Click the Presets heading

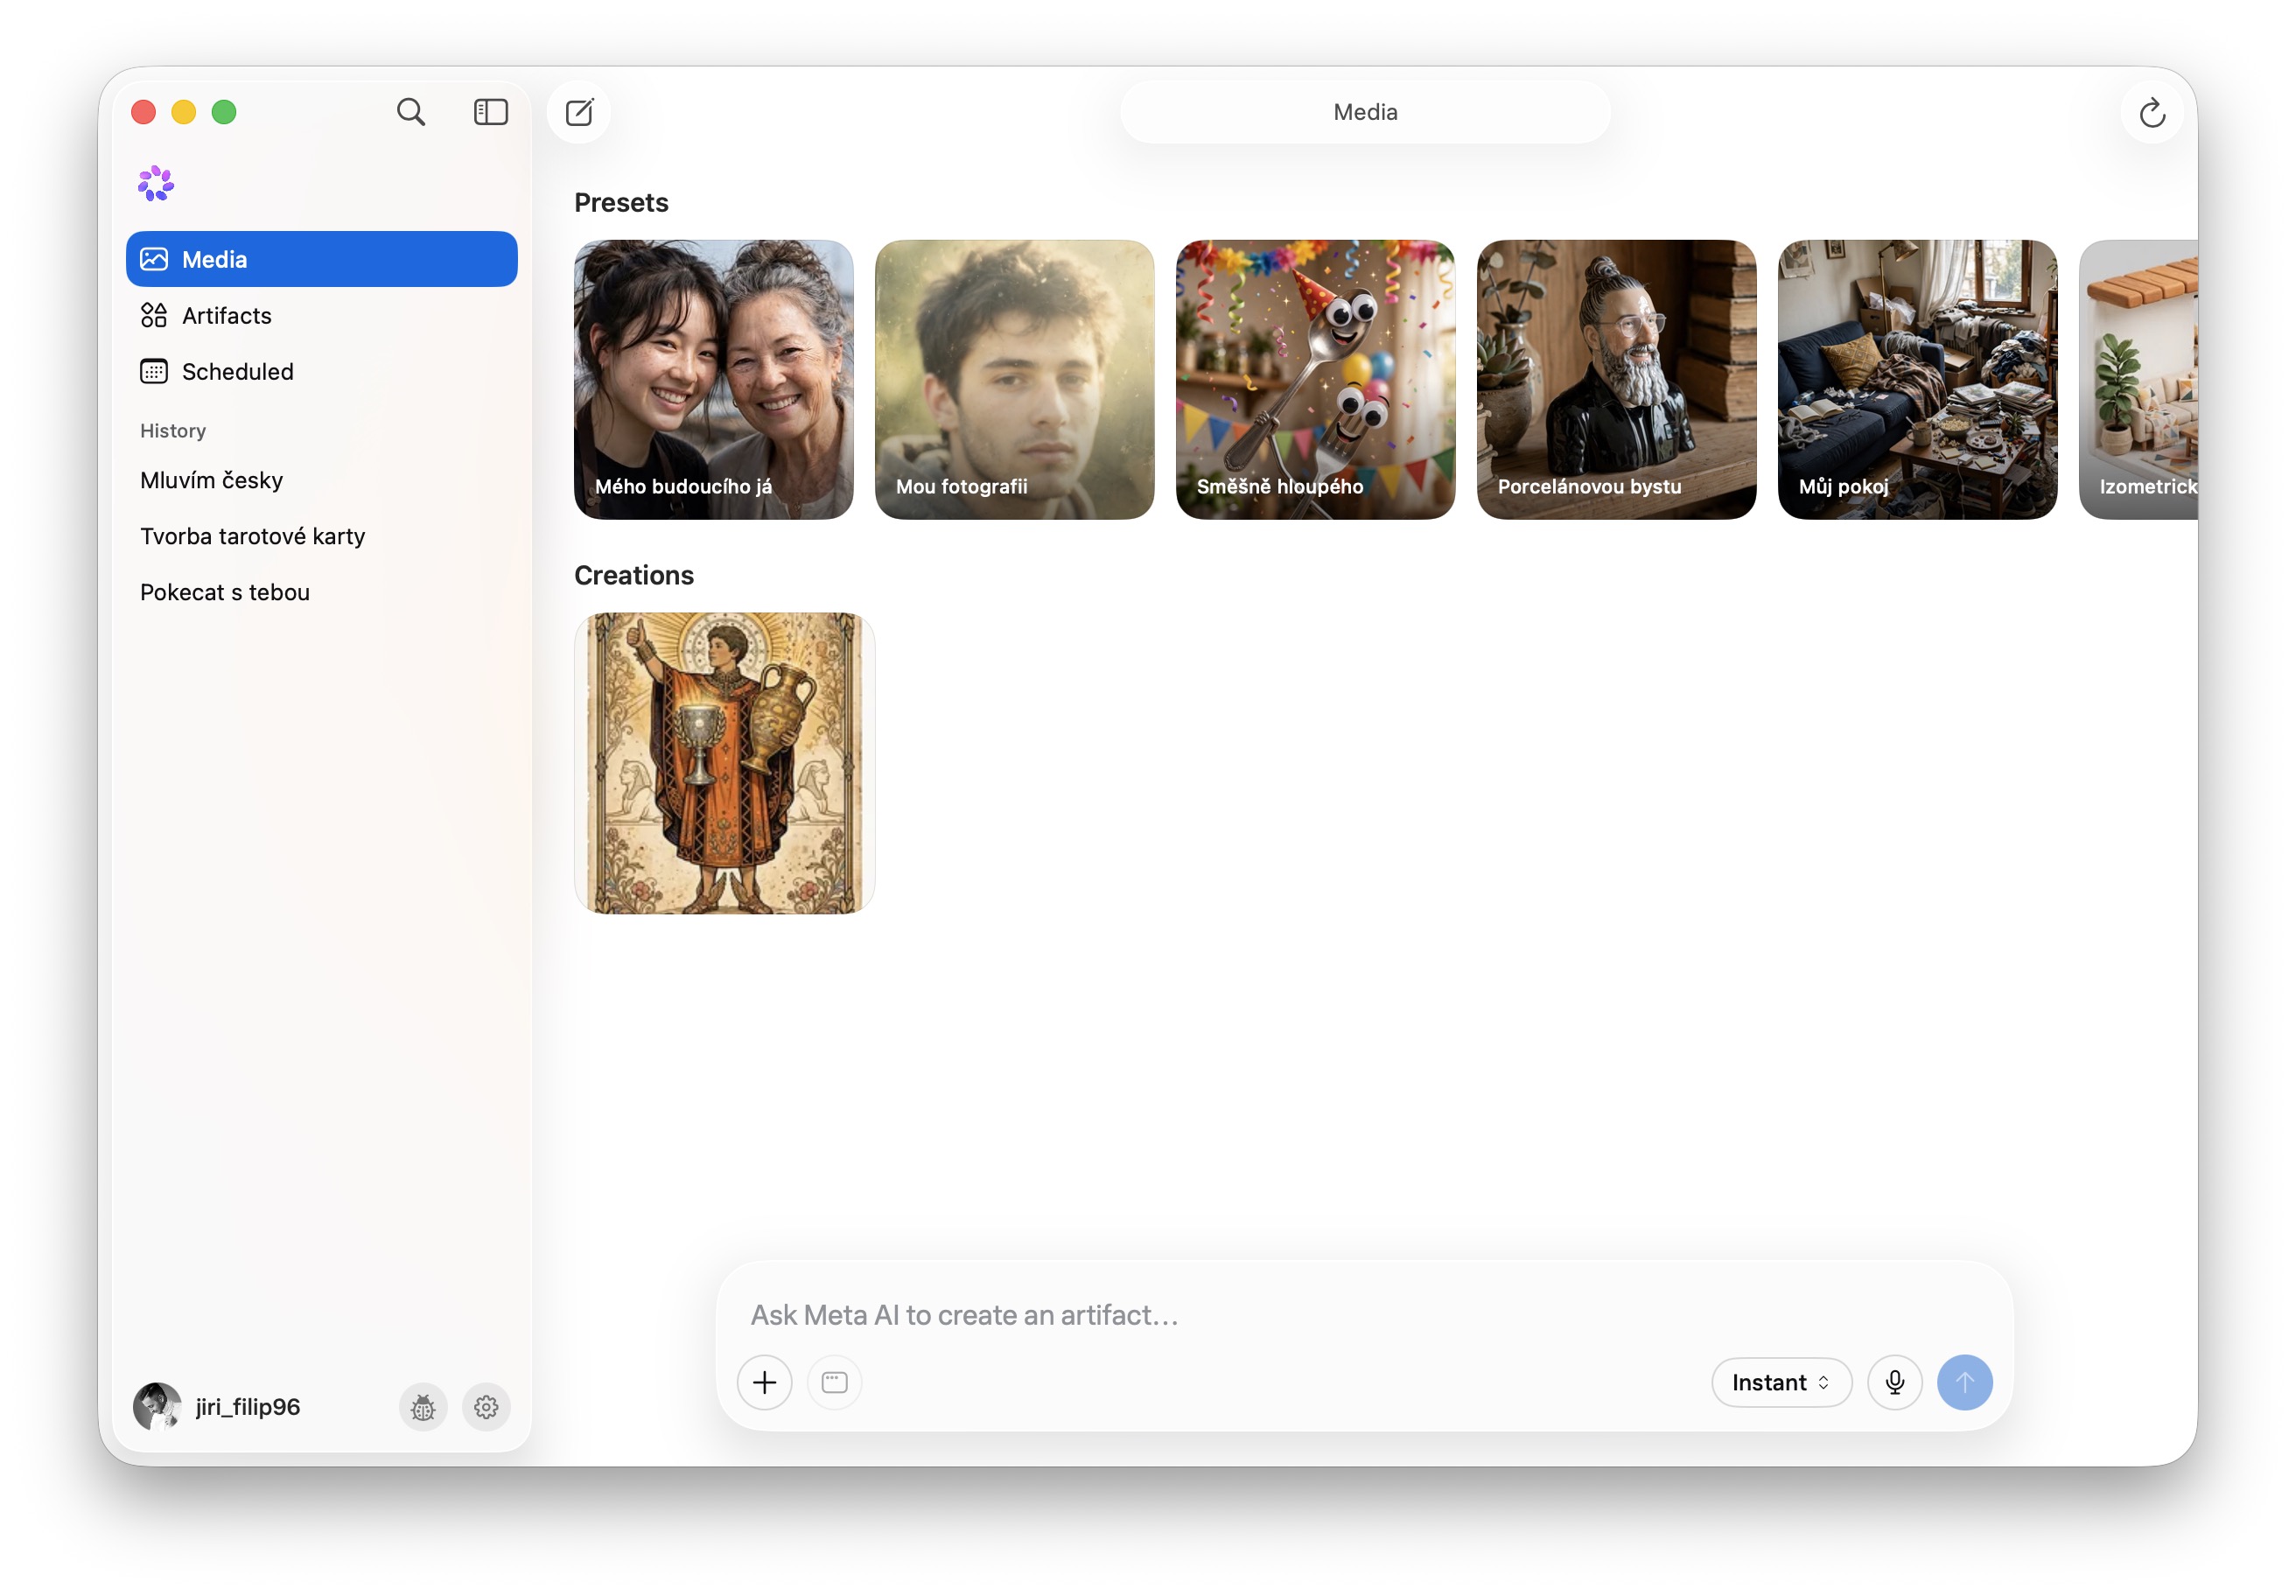click(x=621, y=203)
